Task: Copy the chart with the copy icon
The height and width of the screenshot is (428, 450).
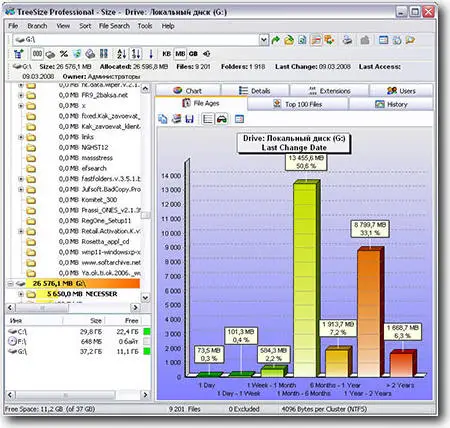Action: coord(163,119)
